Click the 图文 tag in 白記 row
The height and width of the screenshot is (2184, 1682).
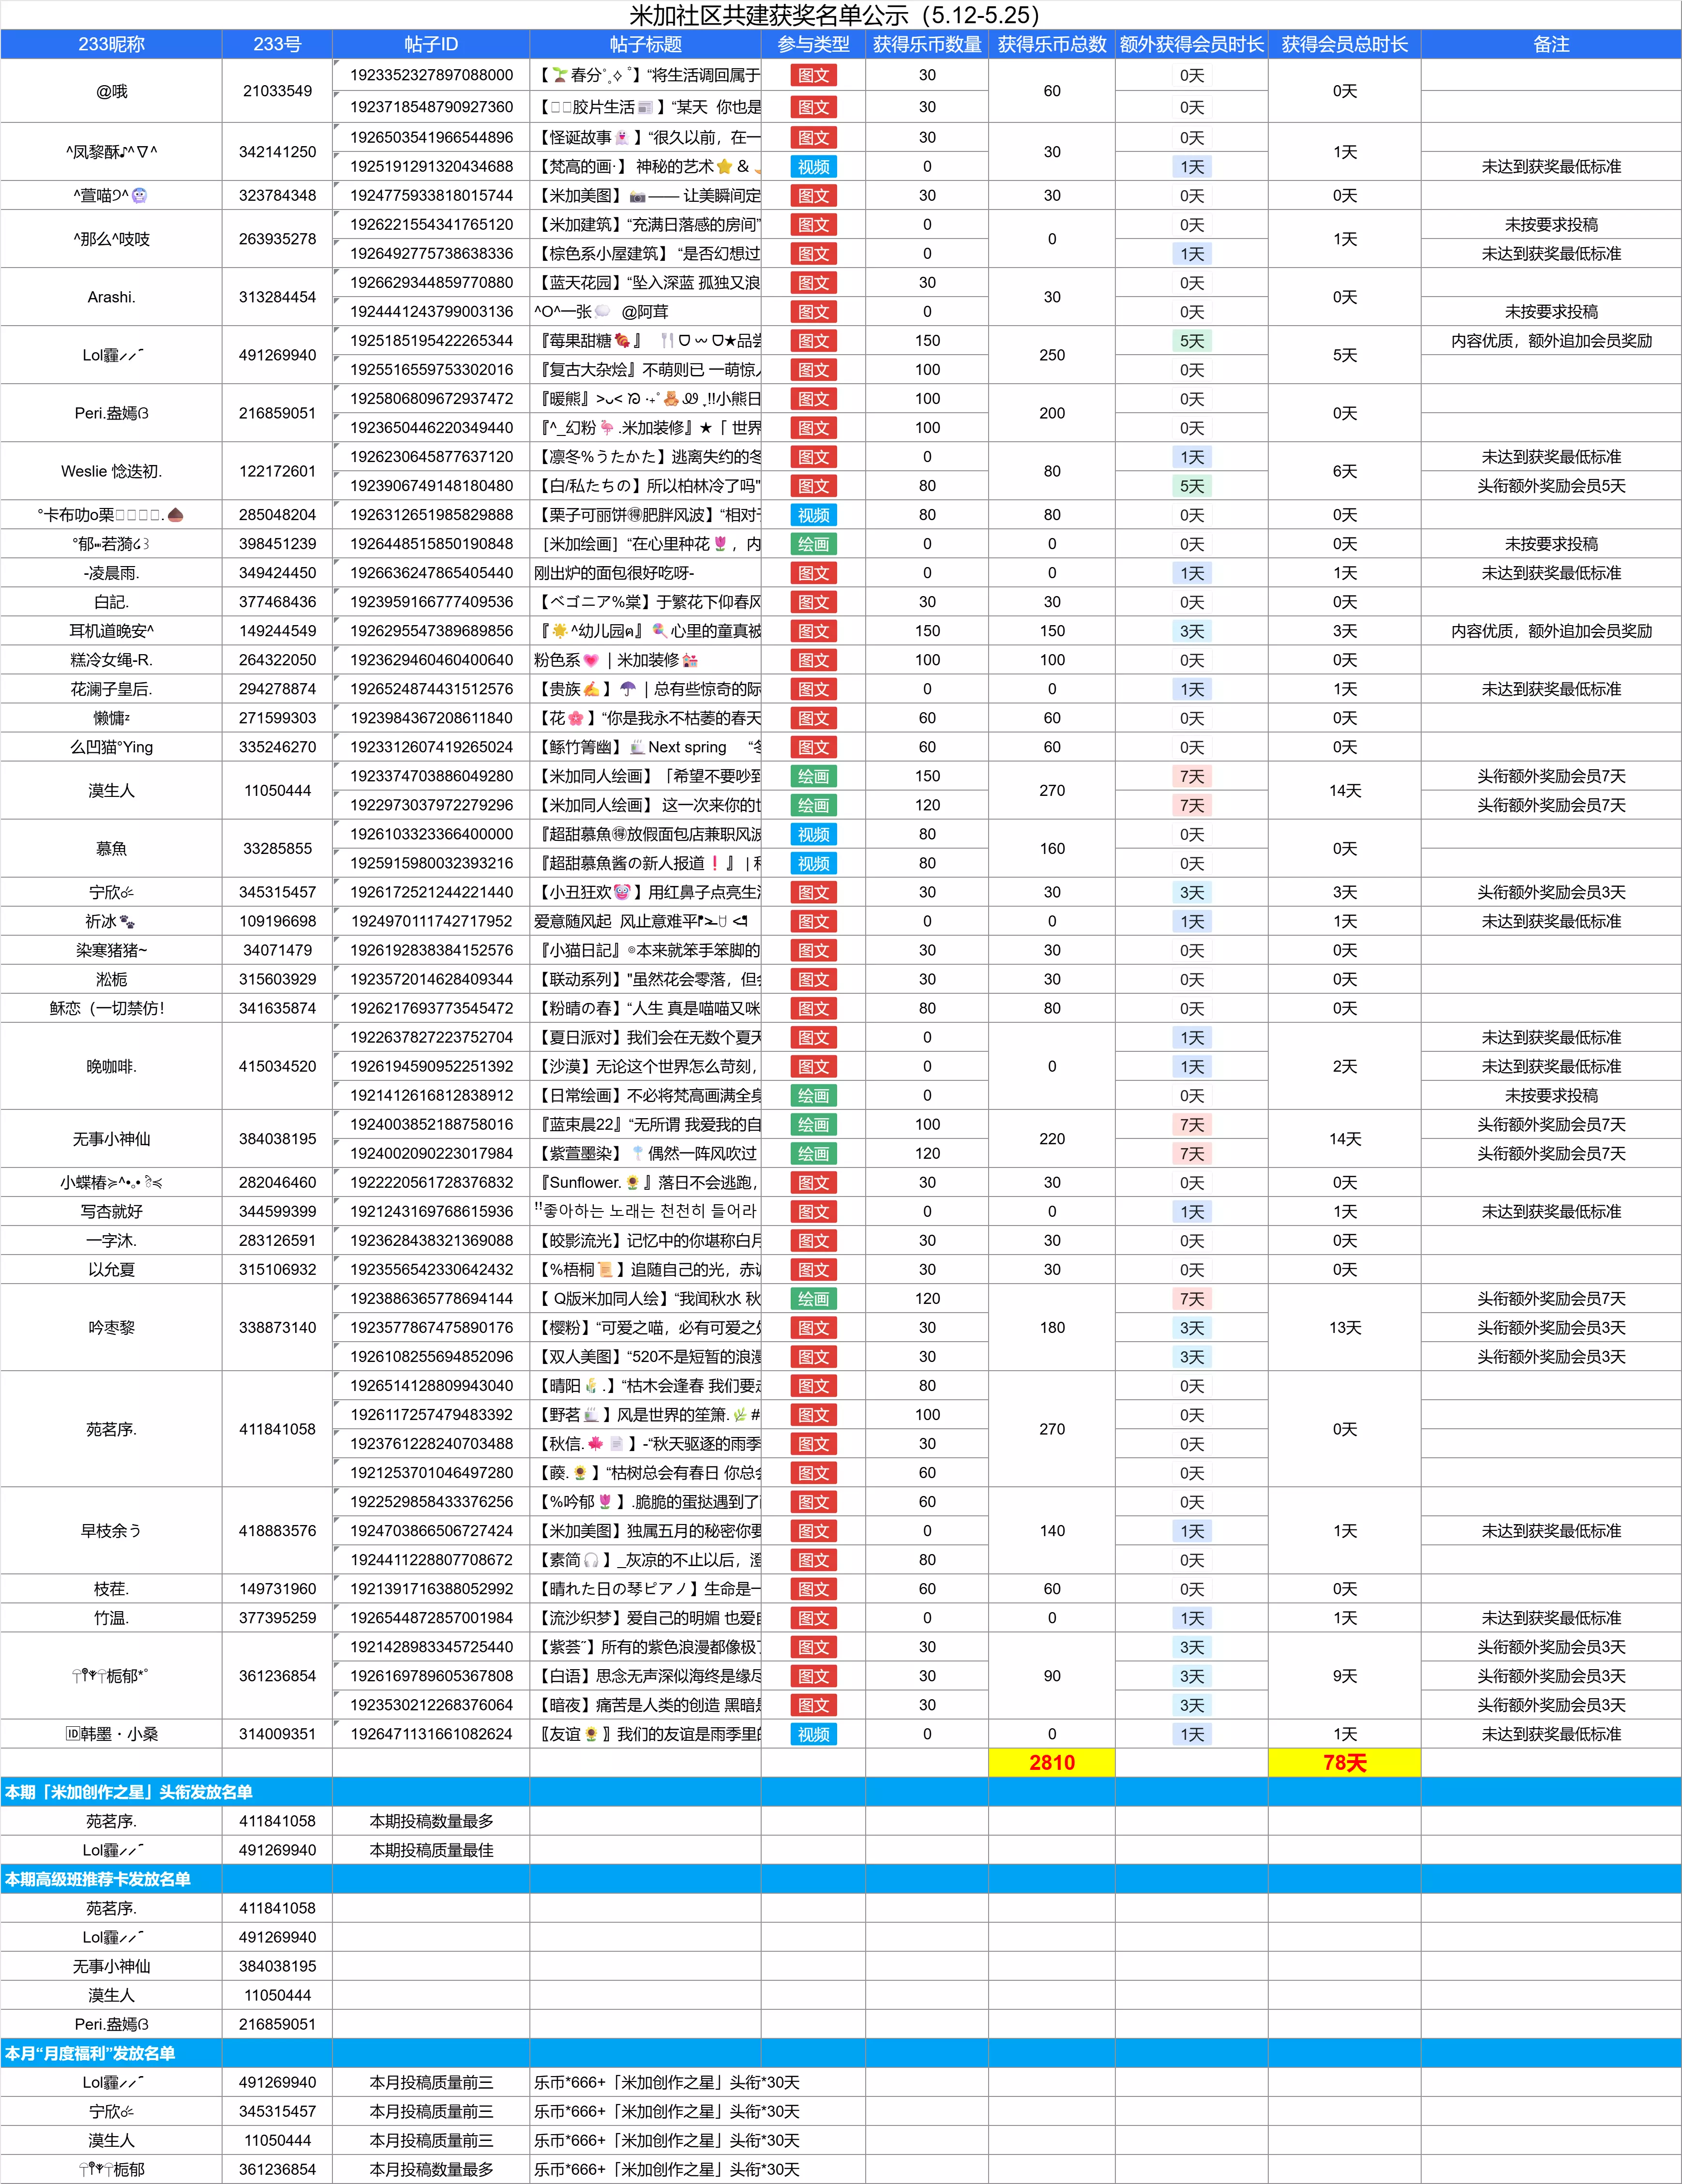pos(813,602)
